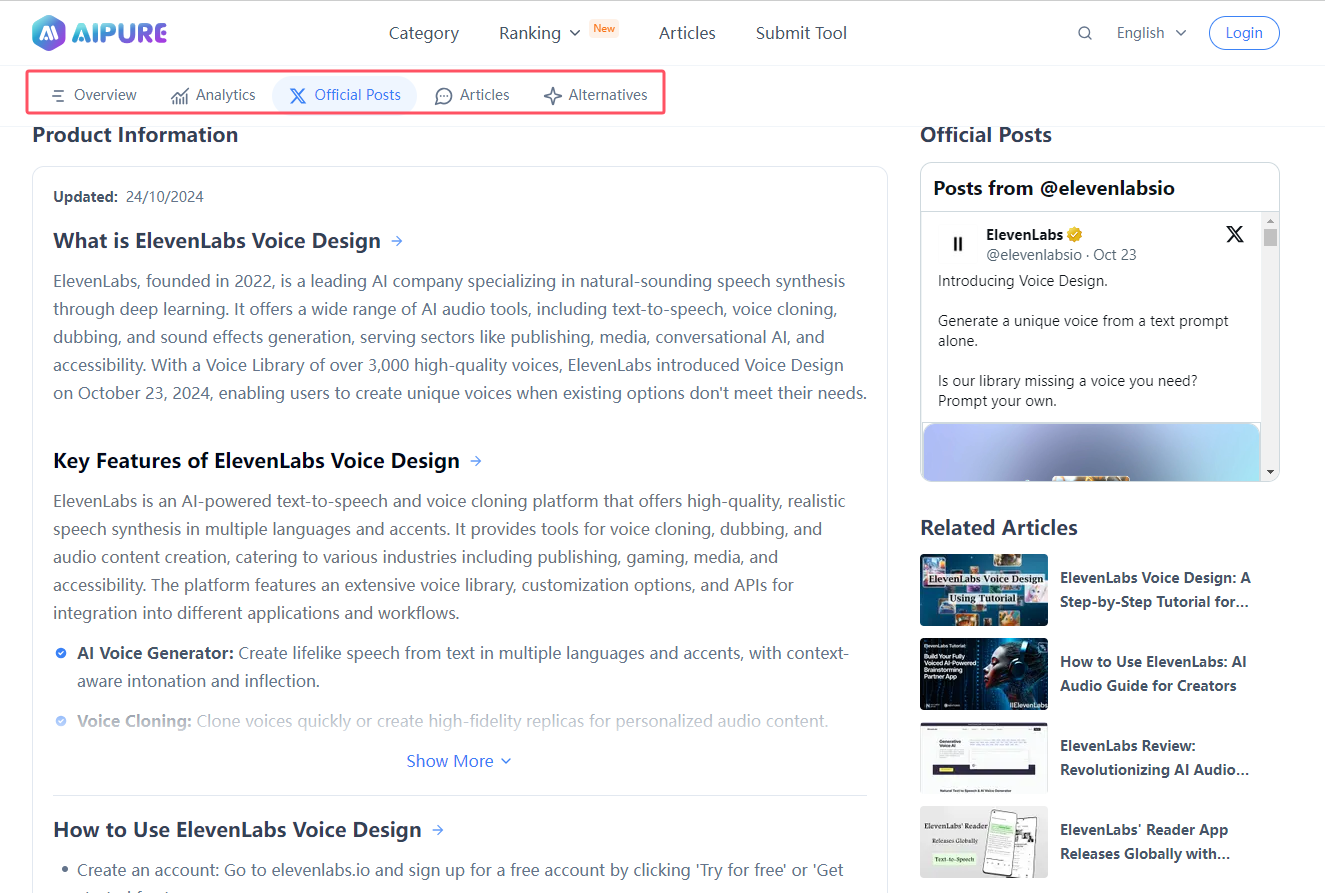Screen dimensions: 1325x893
Task: Open 'ElevenLabs Voice Design: A Step-by-Step Tutorial' article
Action: click(1155, 590)
